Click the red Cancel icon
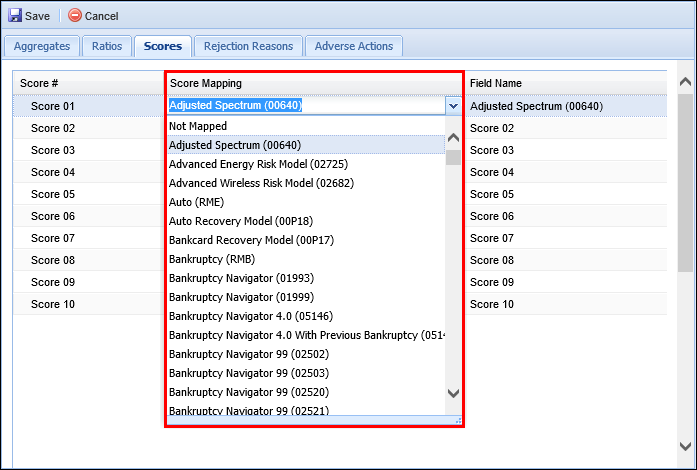The image size is (697, 470). pos(75,16)
